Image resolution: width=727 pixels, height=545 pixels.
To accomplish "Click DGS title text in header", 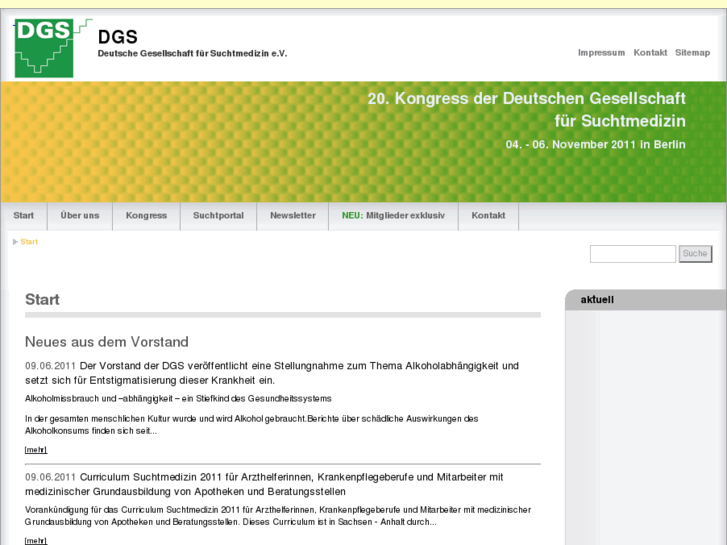I will (x=118, y=37).
